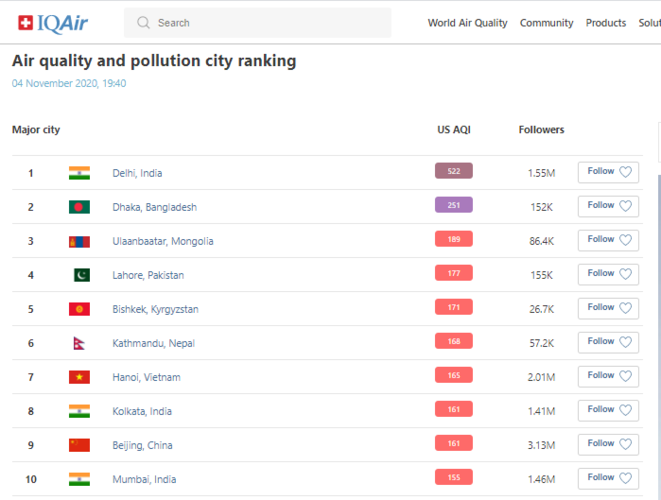The height and width of the screenshot is (500, 661).
Task: Click the Vietnam flag icon
Action: pyautogui.click(x=79, y=377)
